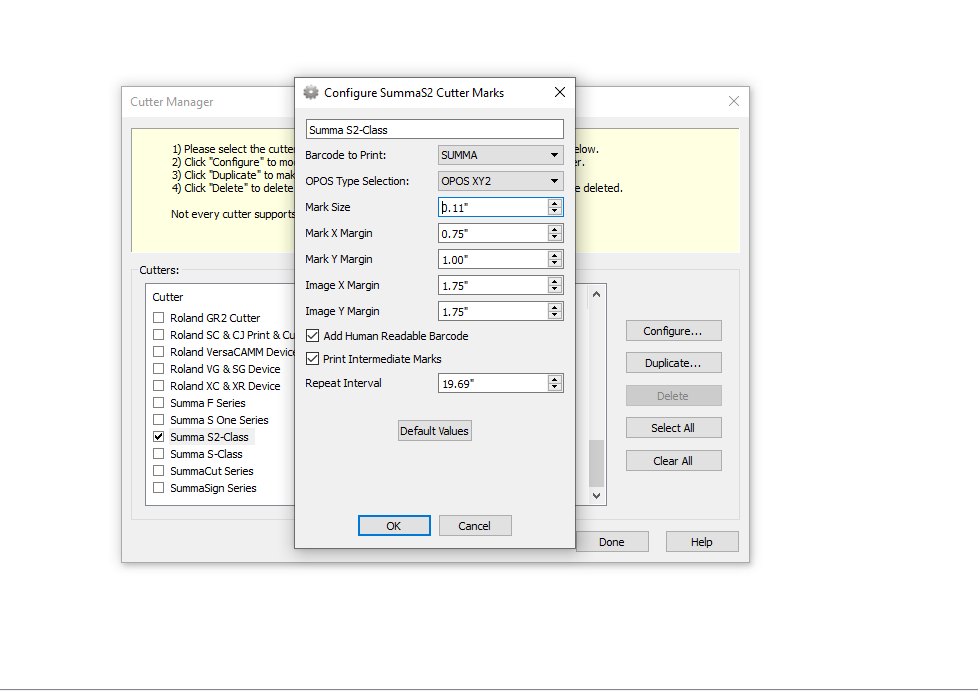Open the OPOS Type Selection dropdown

[501, 181]
